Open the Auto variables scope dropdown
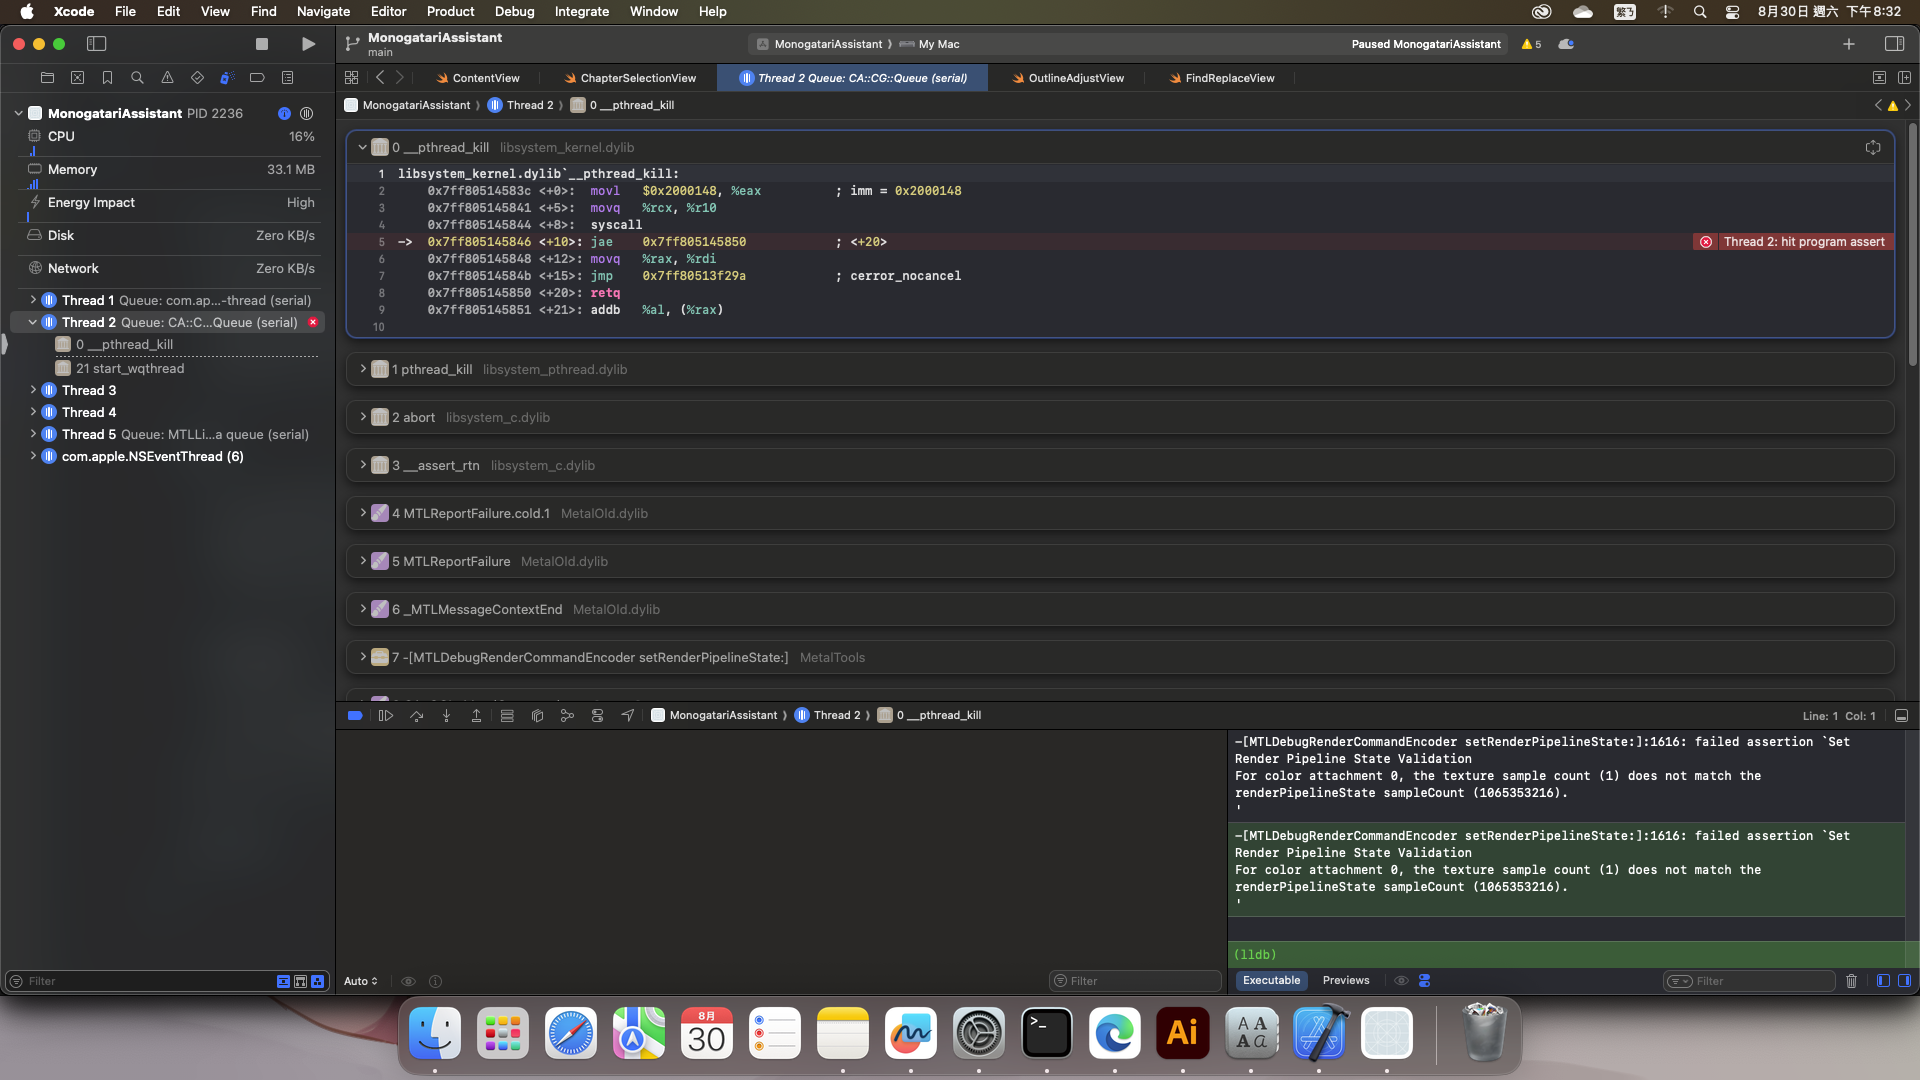Screen dimensions: 1920x1080 pos(361,981)
